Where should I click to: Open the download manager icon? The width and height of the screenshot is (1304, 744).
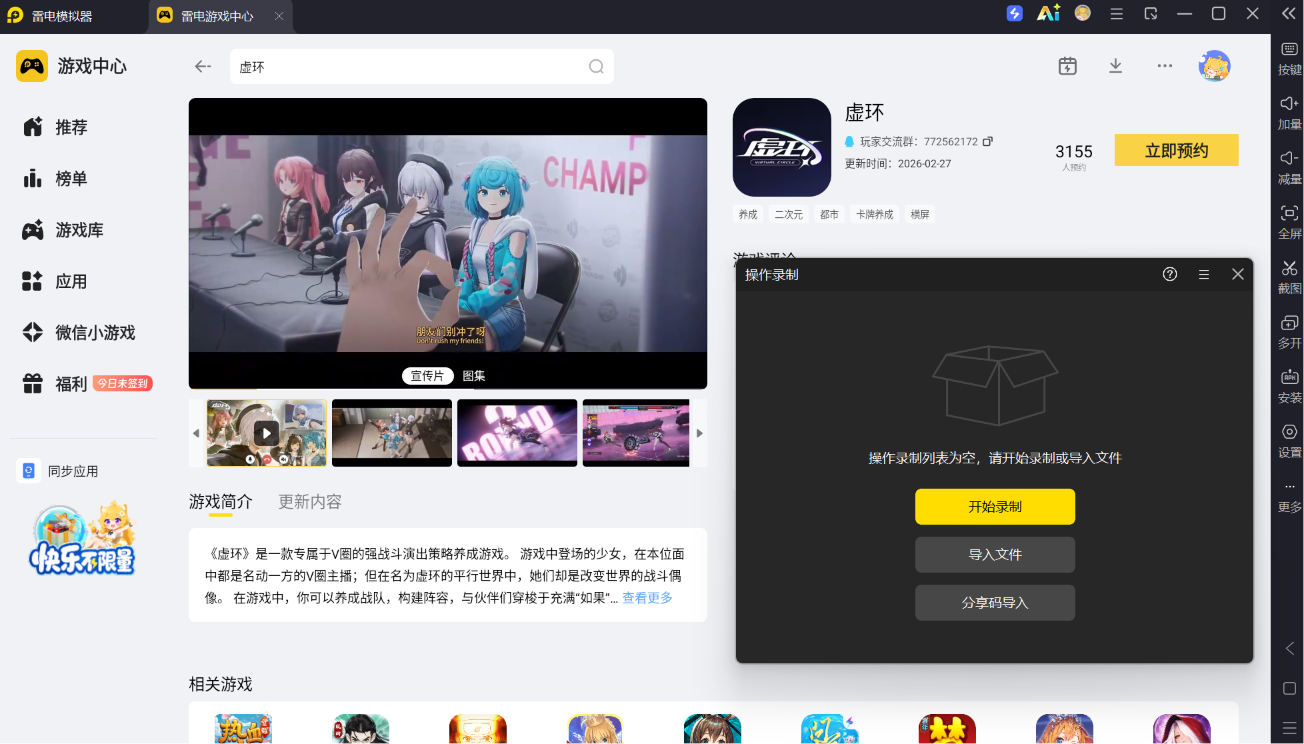(1116, 66)
